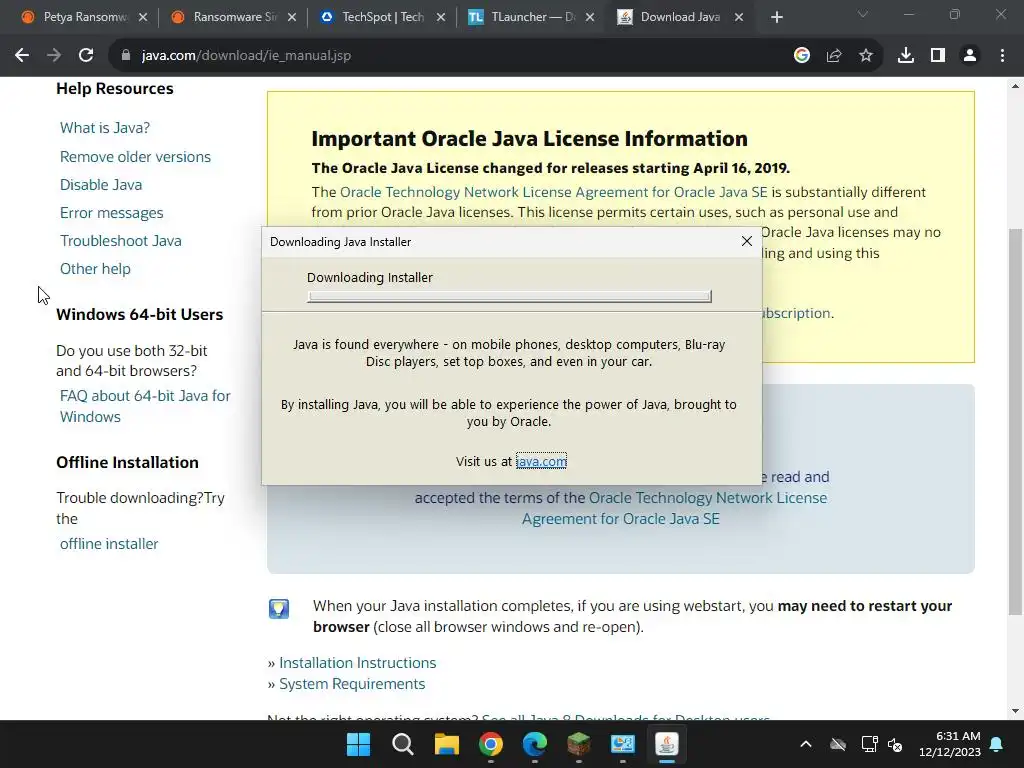
Task: Open Windows Start menu
Action: [359, 744]
